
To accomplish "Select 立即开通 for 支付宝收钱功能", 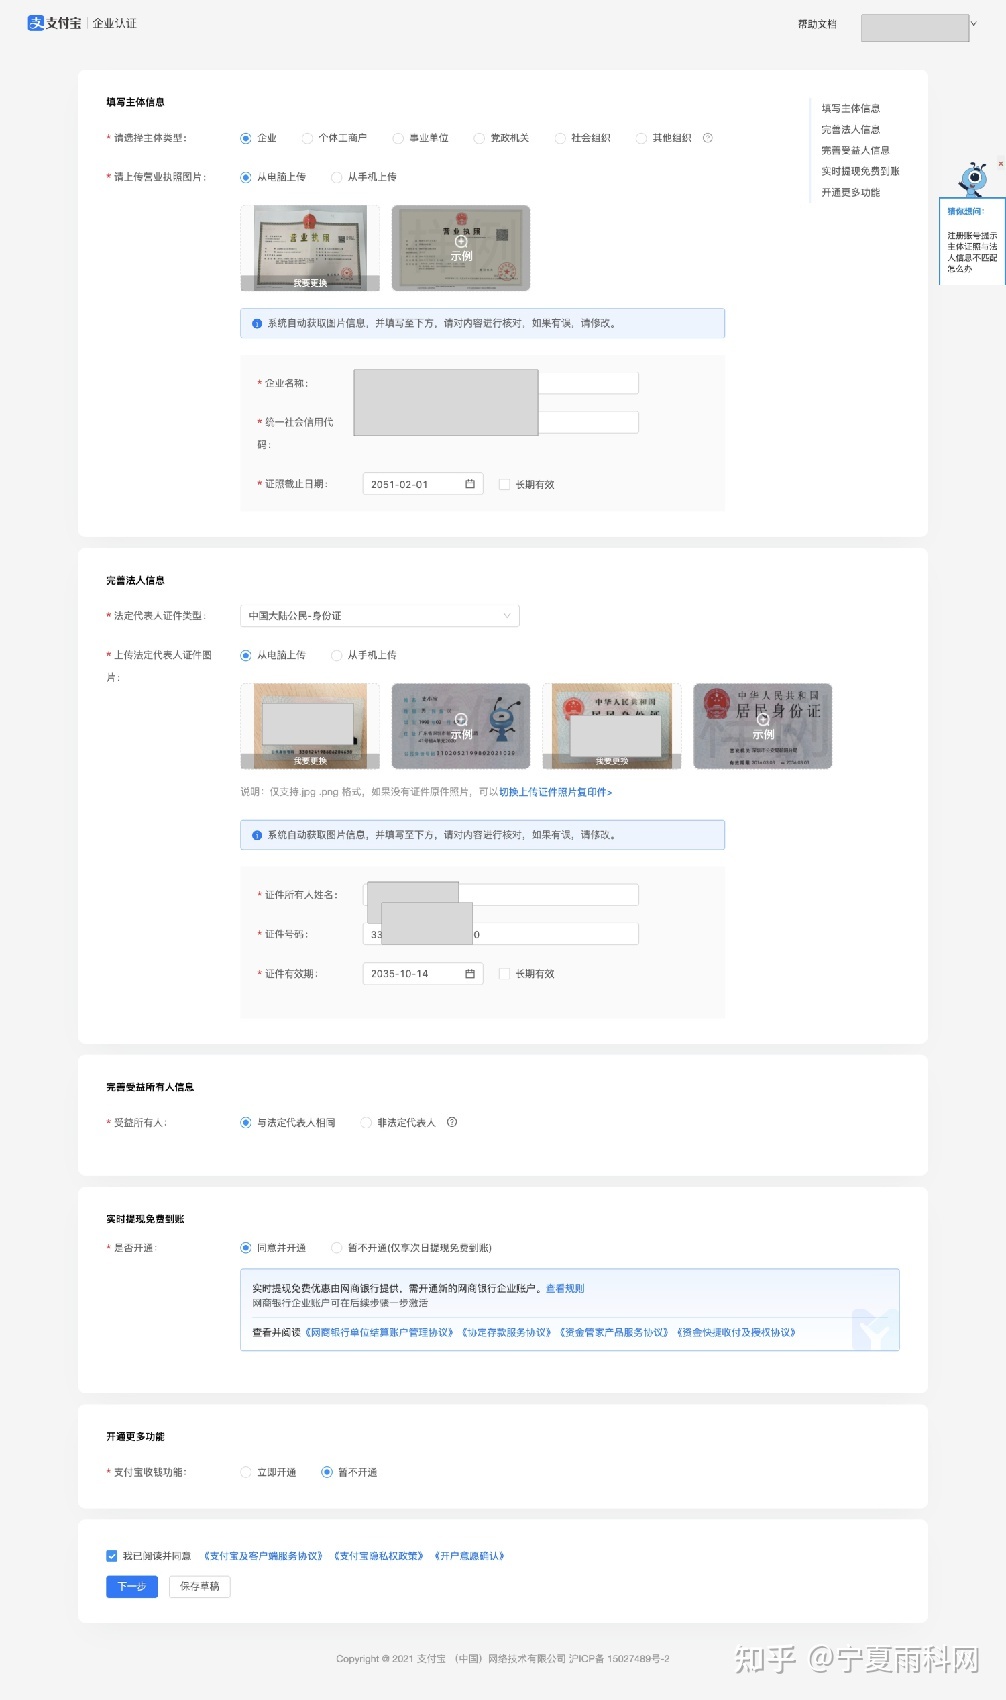I will click(246, 1472).
